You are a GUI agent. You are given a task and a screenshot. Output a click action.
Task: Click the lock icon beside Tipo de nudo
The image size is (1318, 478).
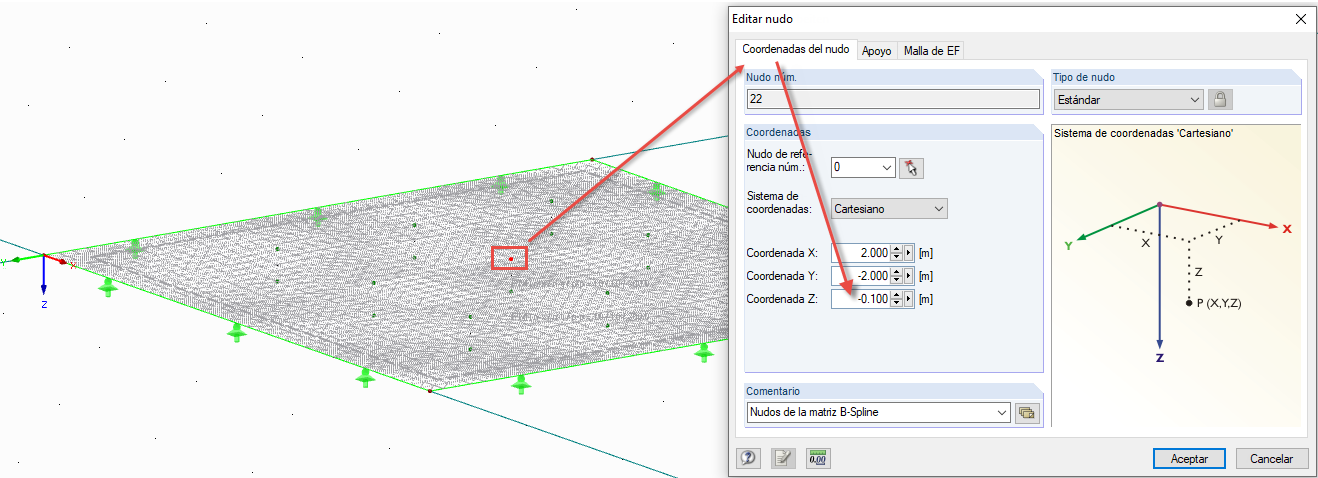[1219, 99]
